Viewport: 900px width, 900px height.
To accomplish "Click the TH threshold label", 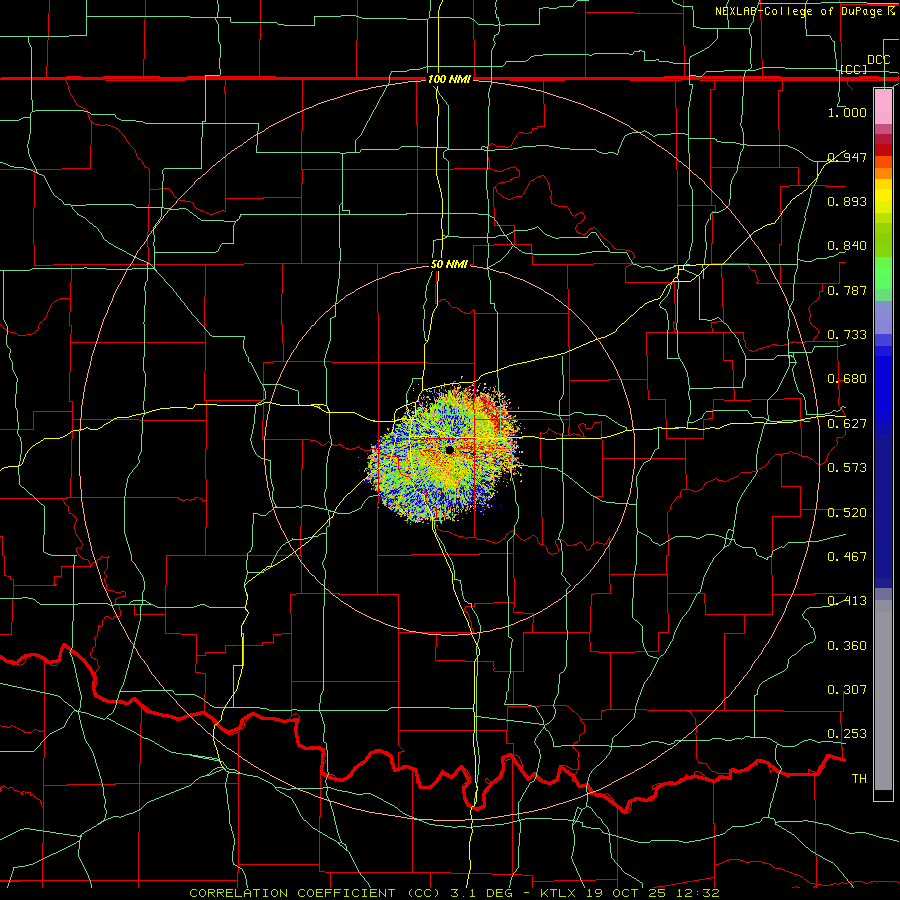I will click(x=859, y=779).
